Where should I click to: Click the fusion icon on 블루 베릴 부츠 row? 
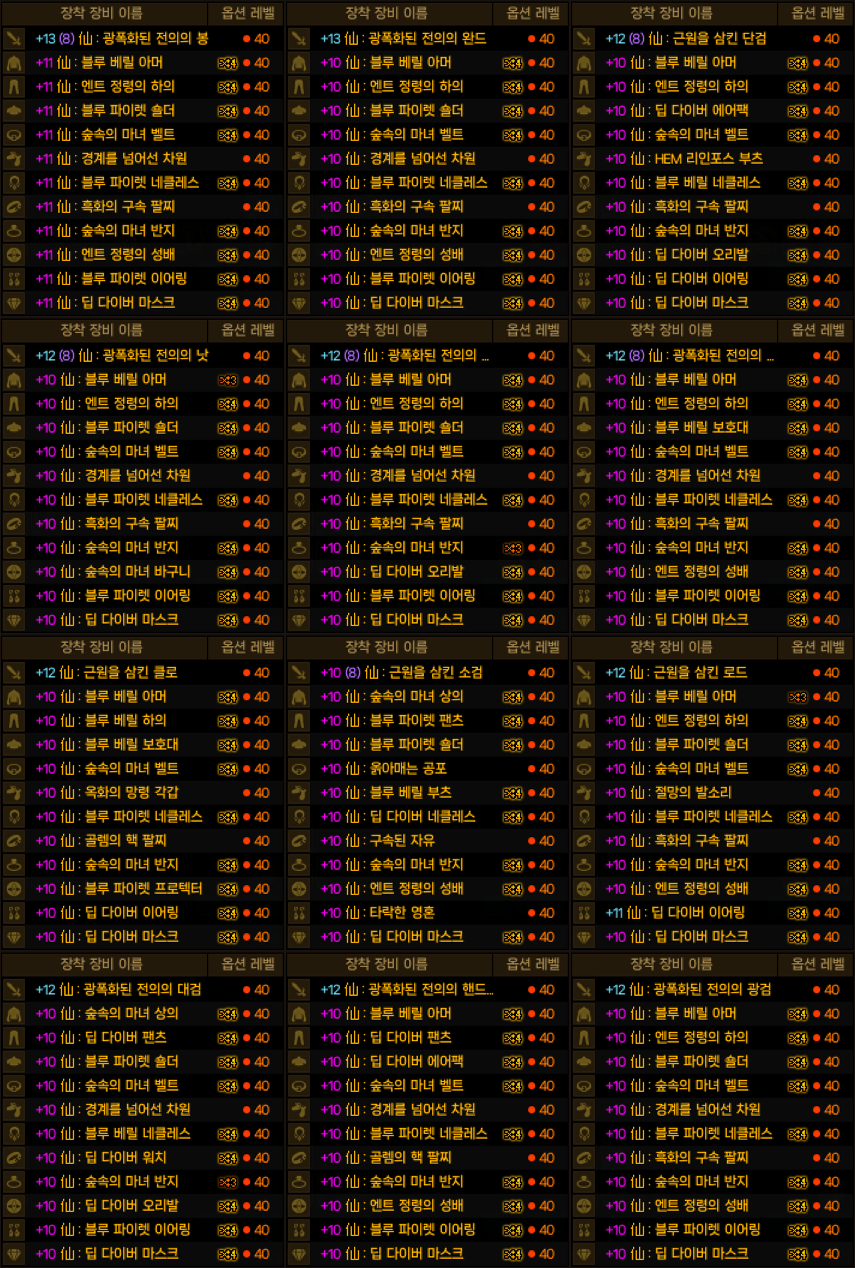tap(512, 793)
